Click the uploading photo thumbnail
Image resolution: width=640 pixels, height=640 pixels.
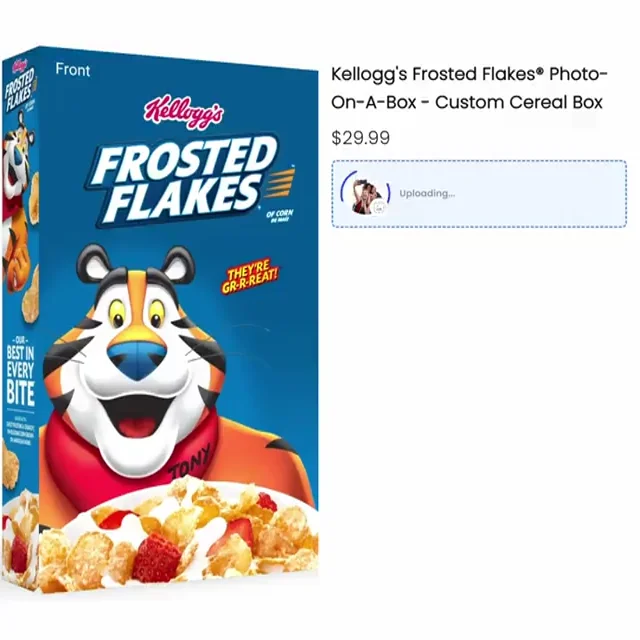(x=366, y=196)
